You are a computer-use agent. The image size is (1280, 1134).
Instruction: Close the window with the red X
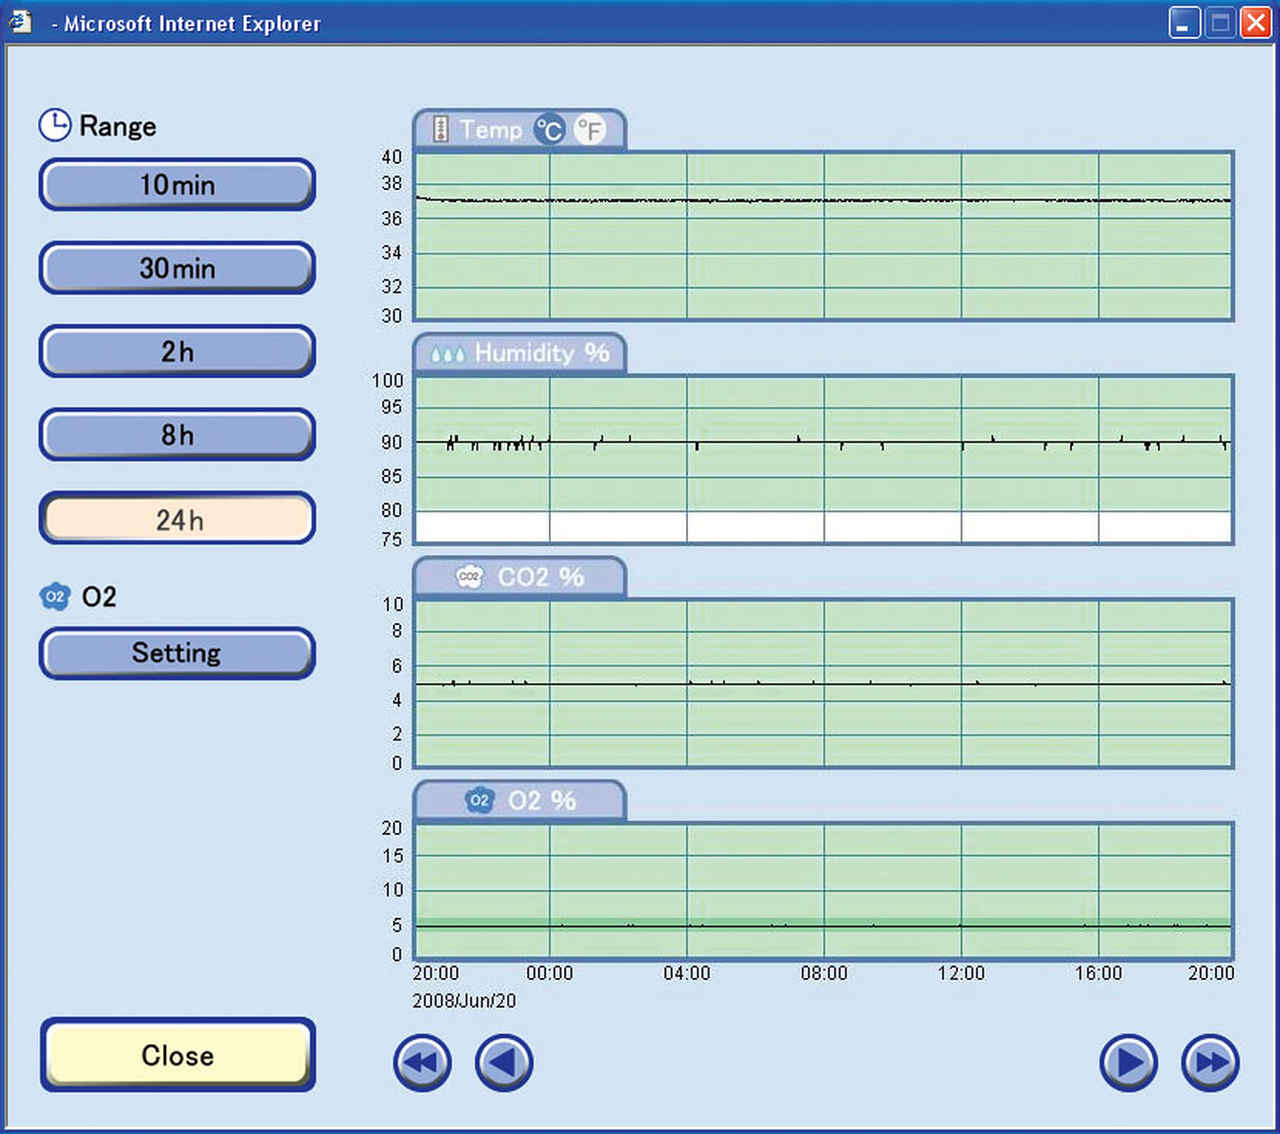point(1255,22)
